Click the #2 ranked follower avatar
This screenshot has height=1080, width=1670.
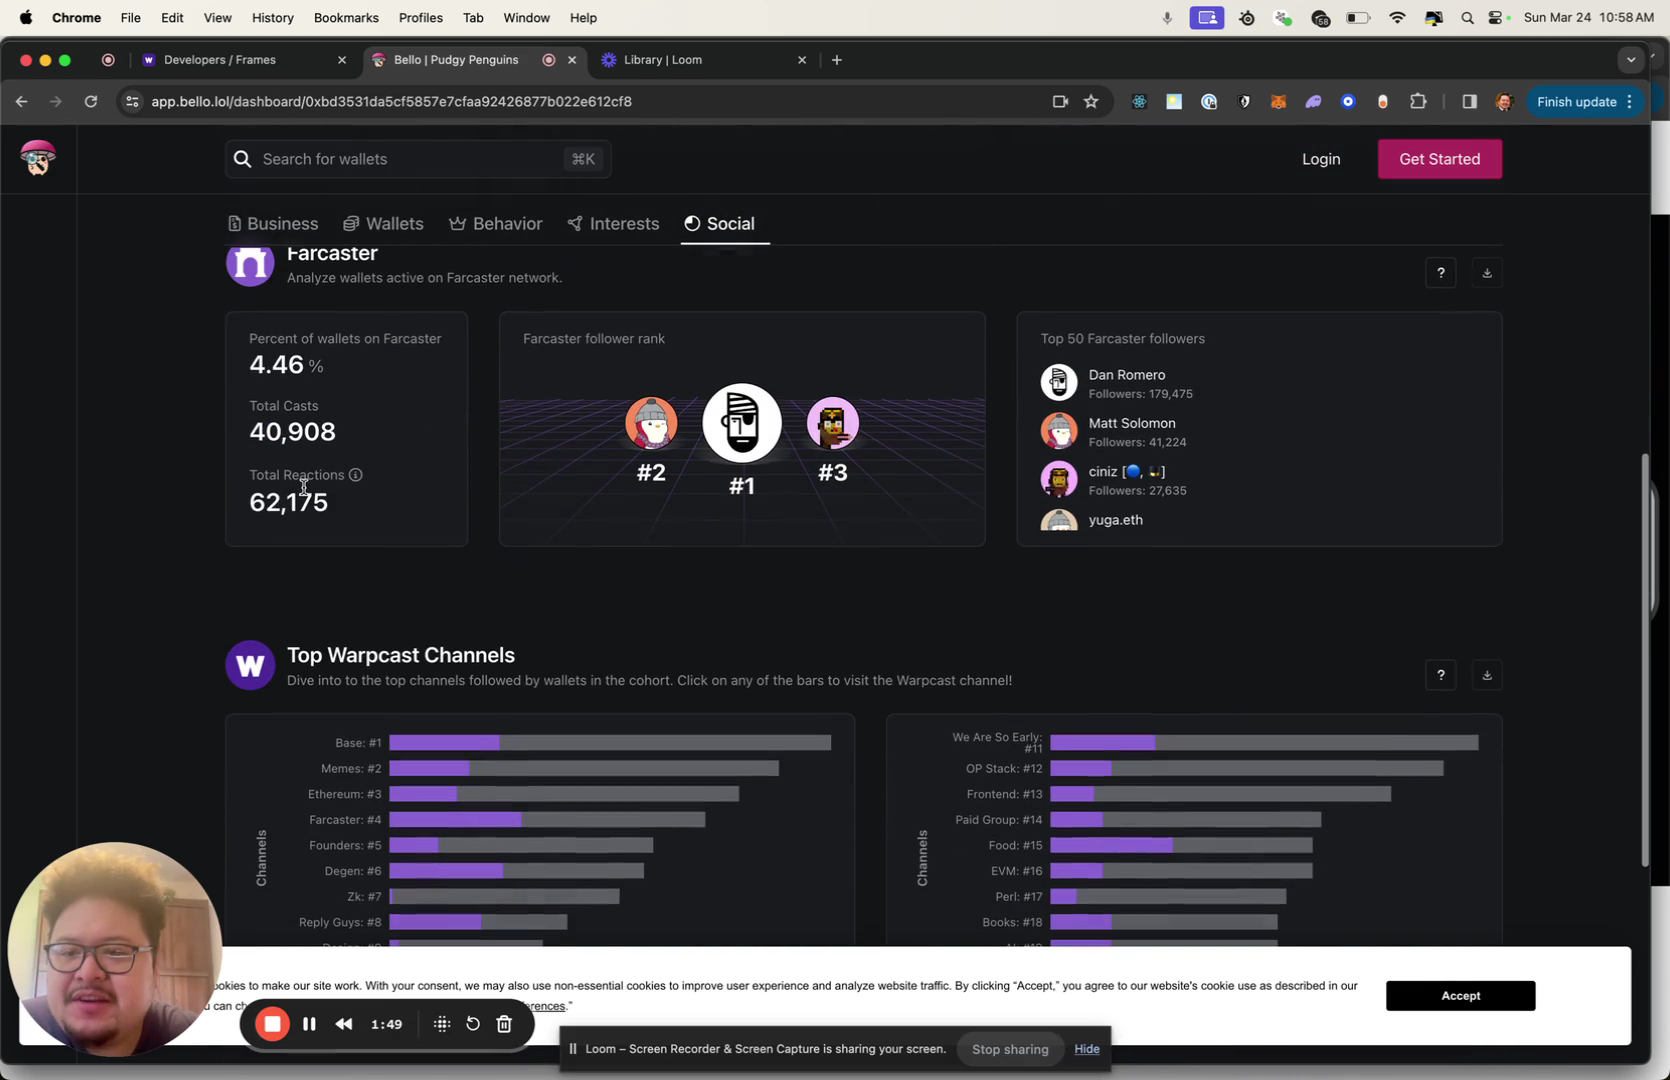(x=651, y=423)
